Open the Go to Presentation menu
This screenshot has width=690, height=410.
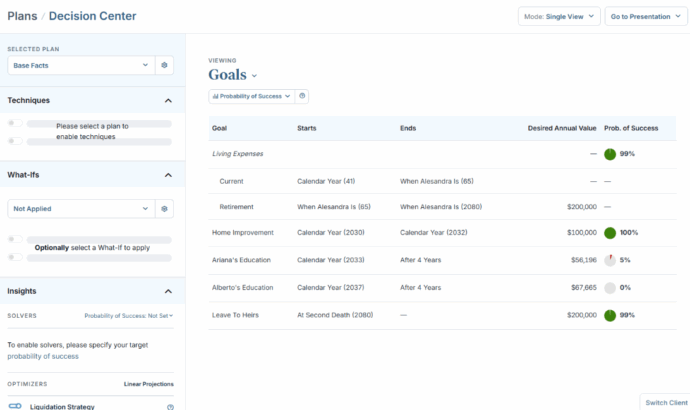coord(646,16)
